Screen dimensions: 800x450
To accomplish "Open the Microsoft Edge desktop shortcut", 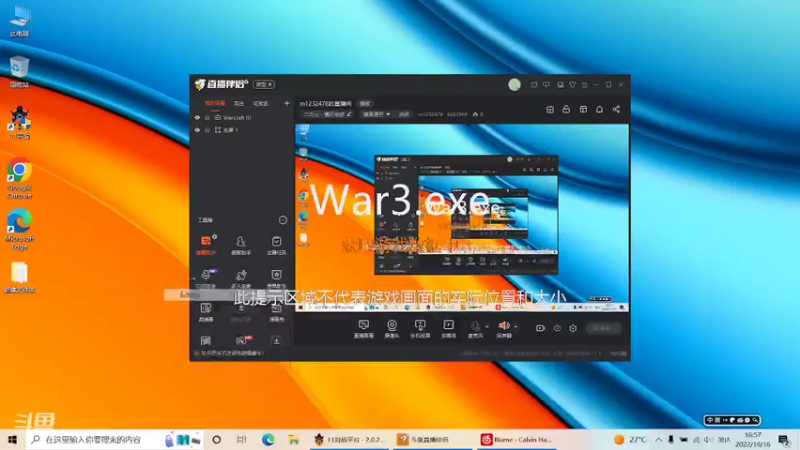I will [x=19, y=229].
